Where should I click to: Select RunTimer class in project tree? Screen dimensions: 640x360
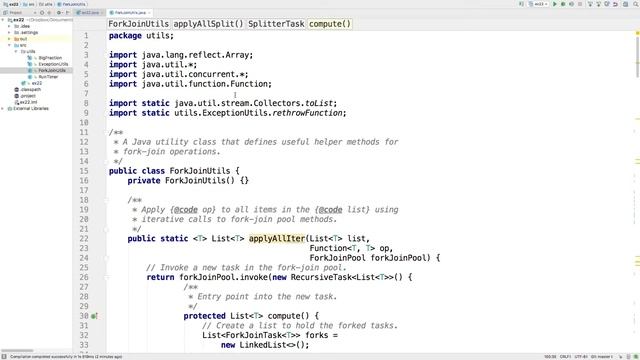point(48,77)
